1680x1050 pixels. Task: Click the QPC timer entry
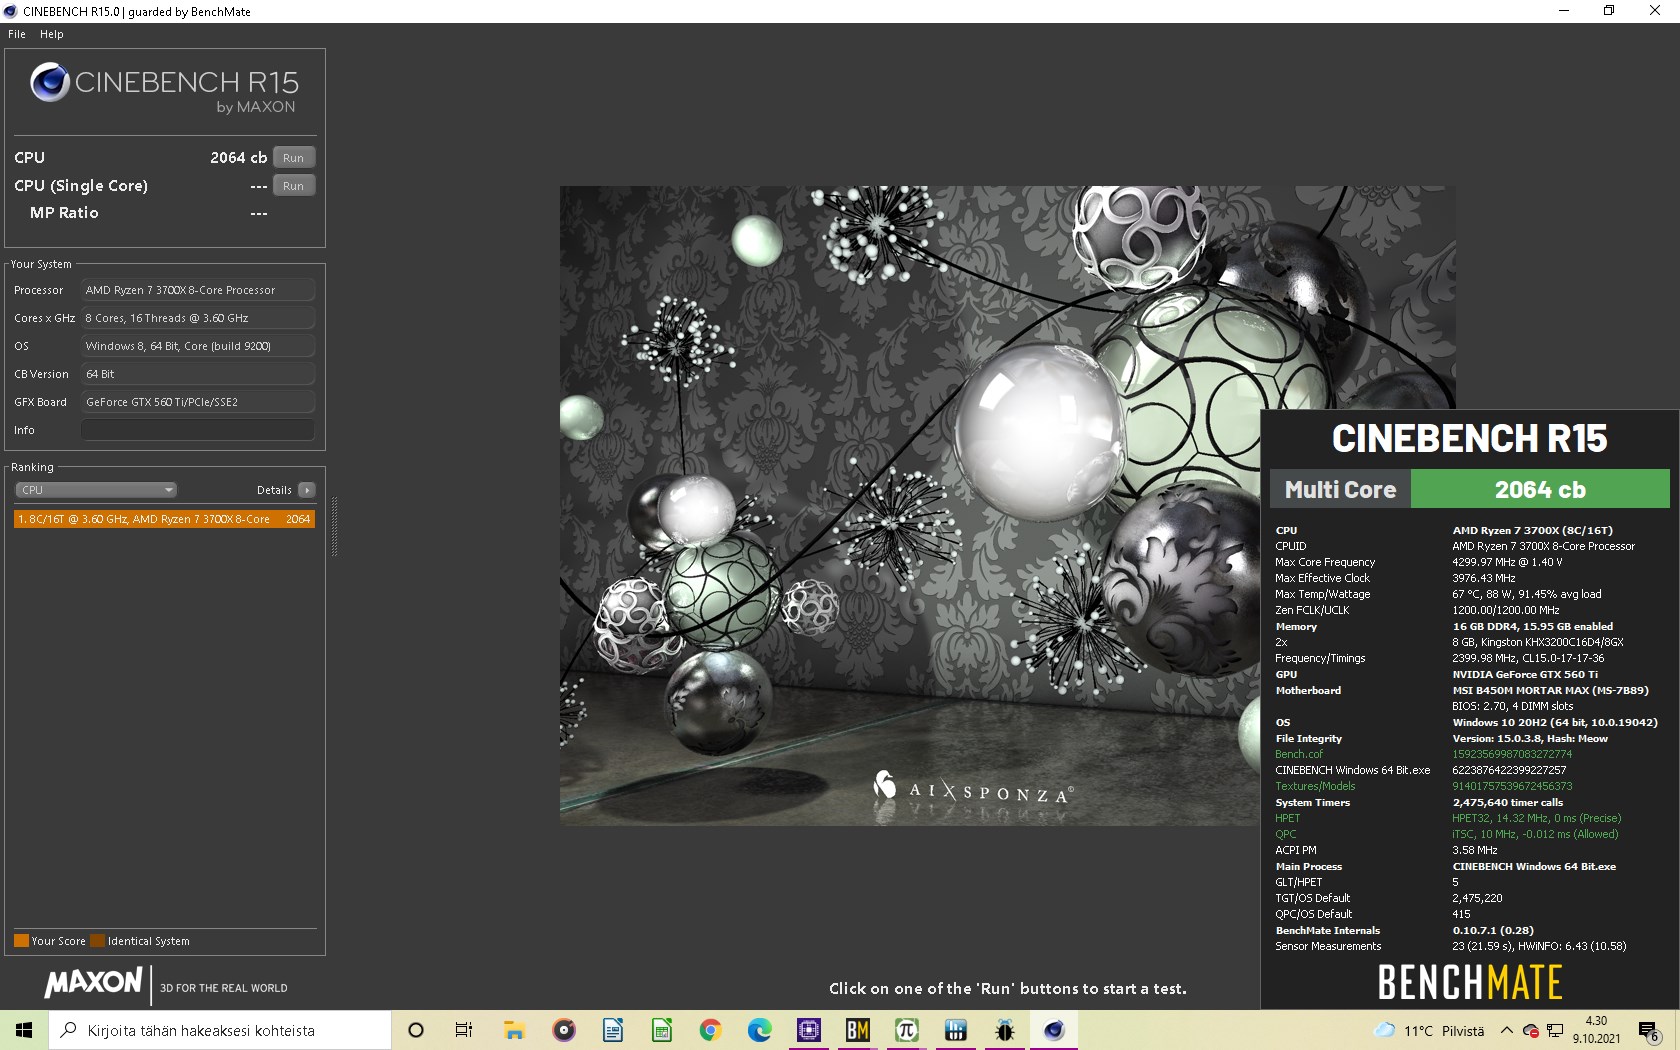point(1285,834)
